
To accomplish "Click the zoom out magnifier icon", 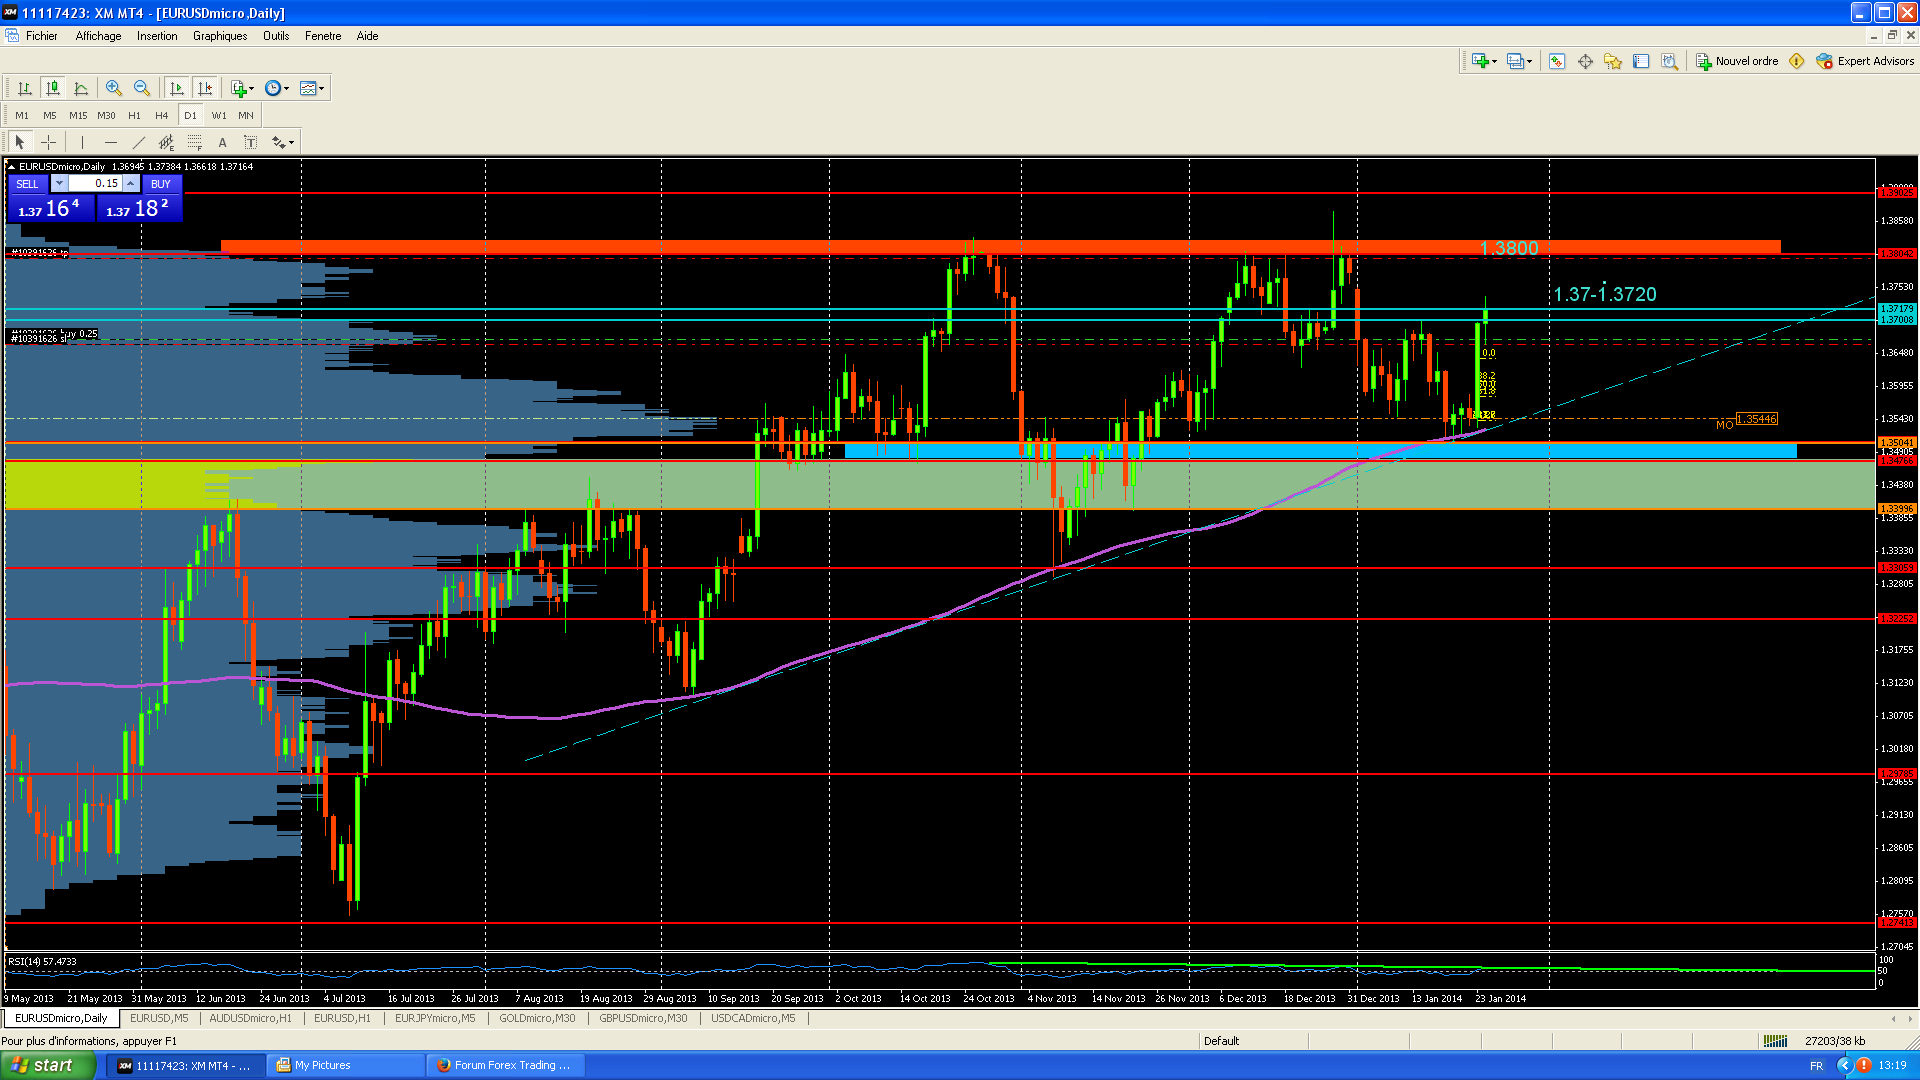I will click(x=142, y=88).
